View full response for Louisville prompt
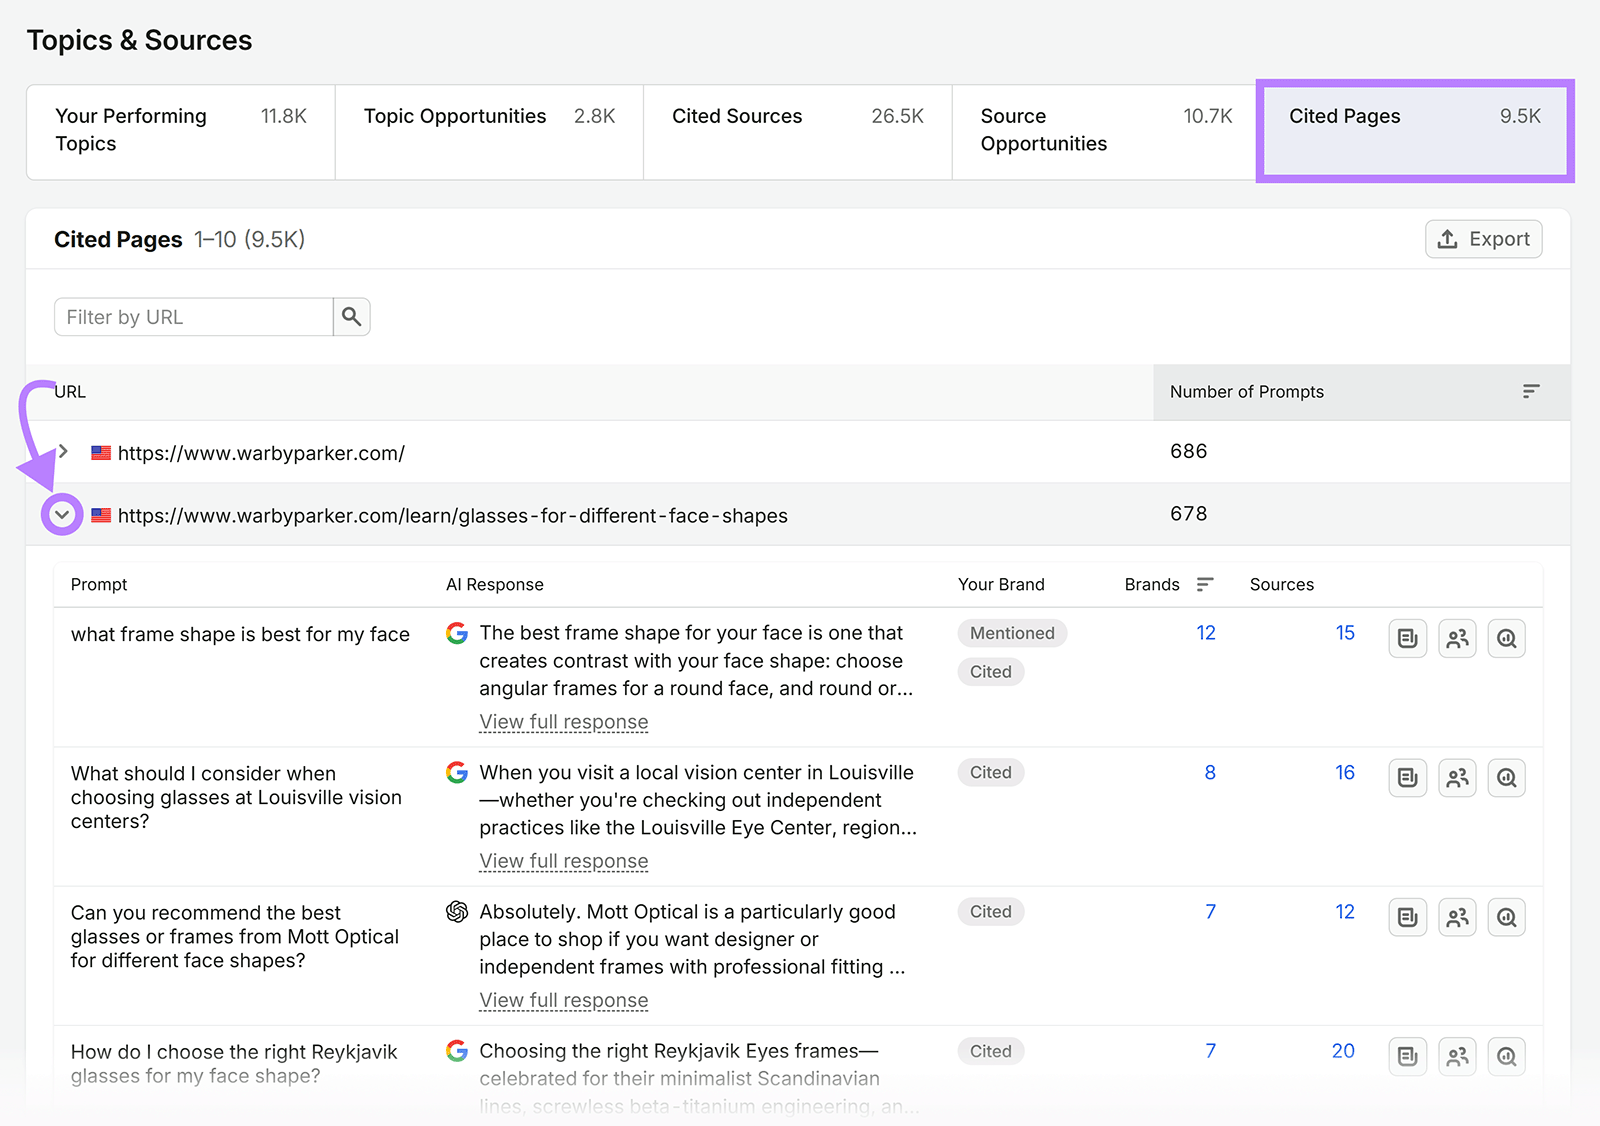The image size is (1600, 1126). tap(563, 861)
